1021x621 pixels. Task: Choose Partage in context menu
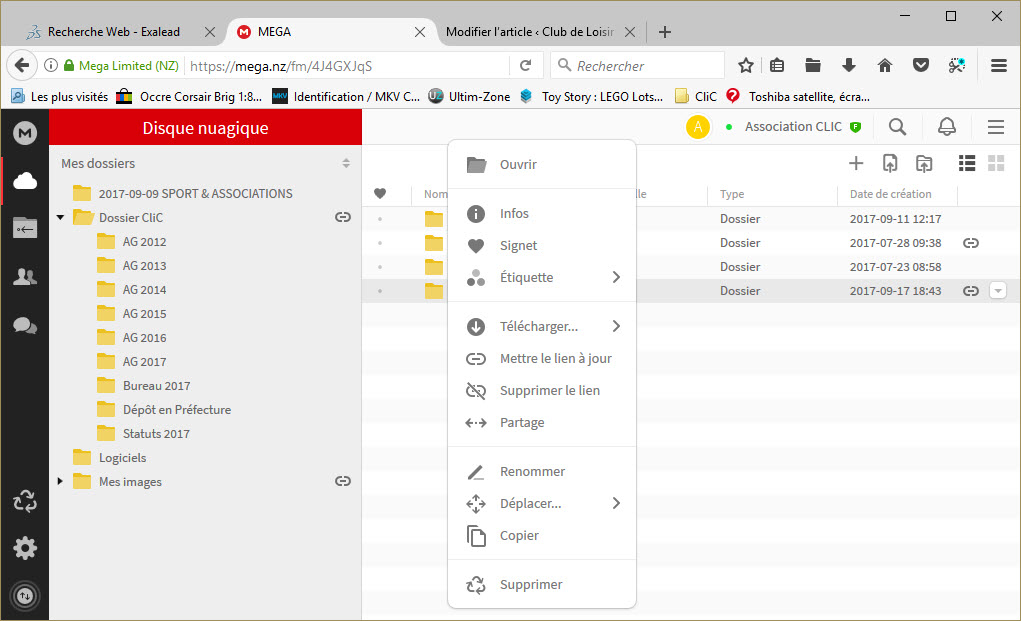[542, 422]
